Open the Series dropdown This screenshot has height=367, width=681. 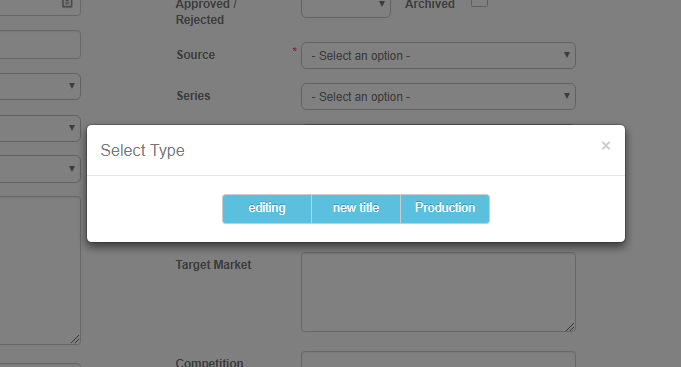438,96
